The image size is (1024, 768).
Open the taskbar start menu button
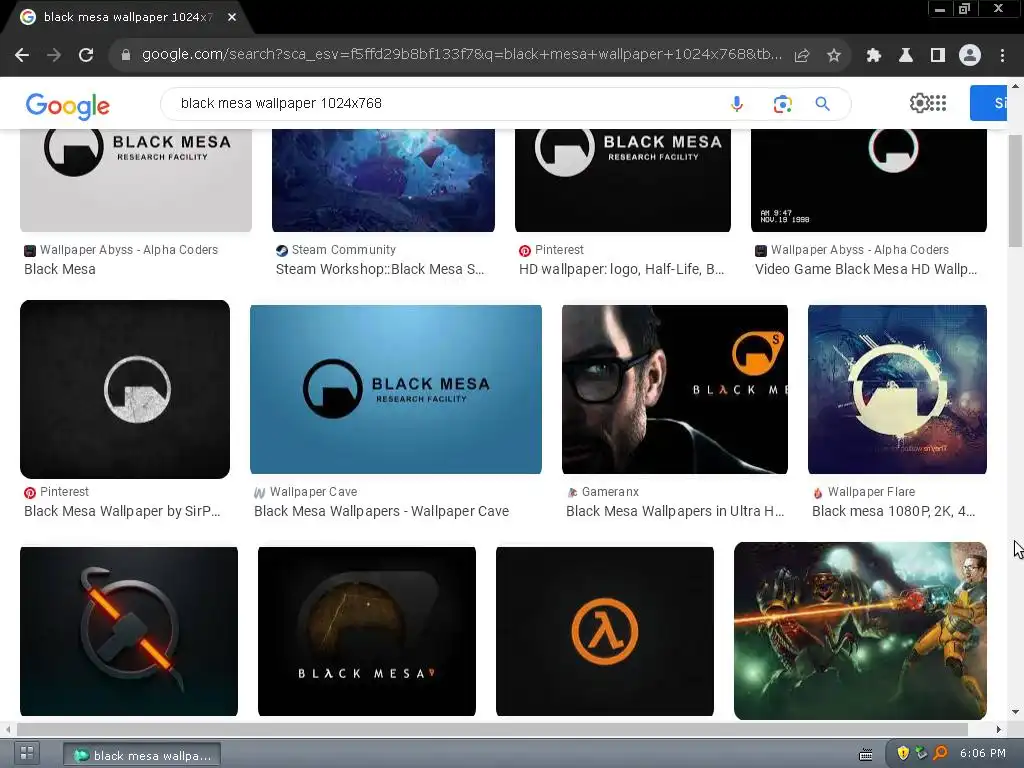pos(27,754)
